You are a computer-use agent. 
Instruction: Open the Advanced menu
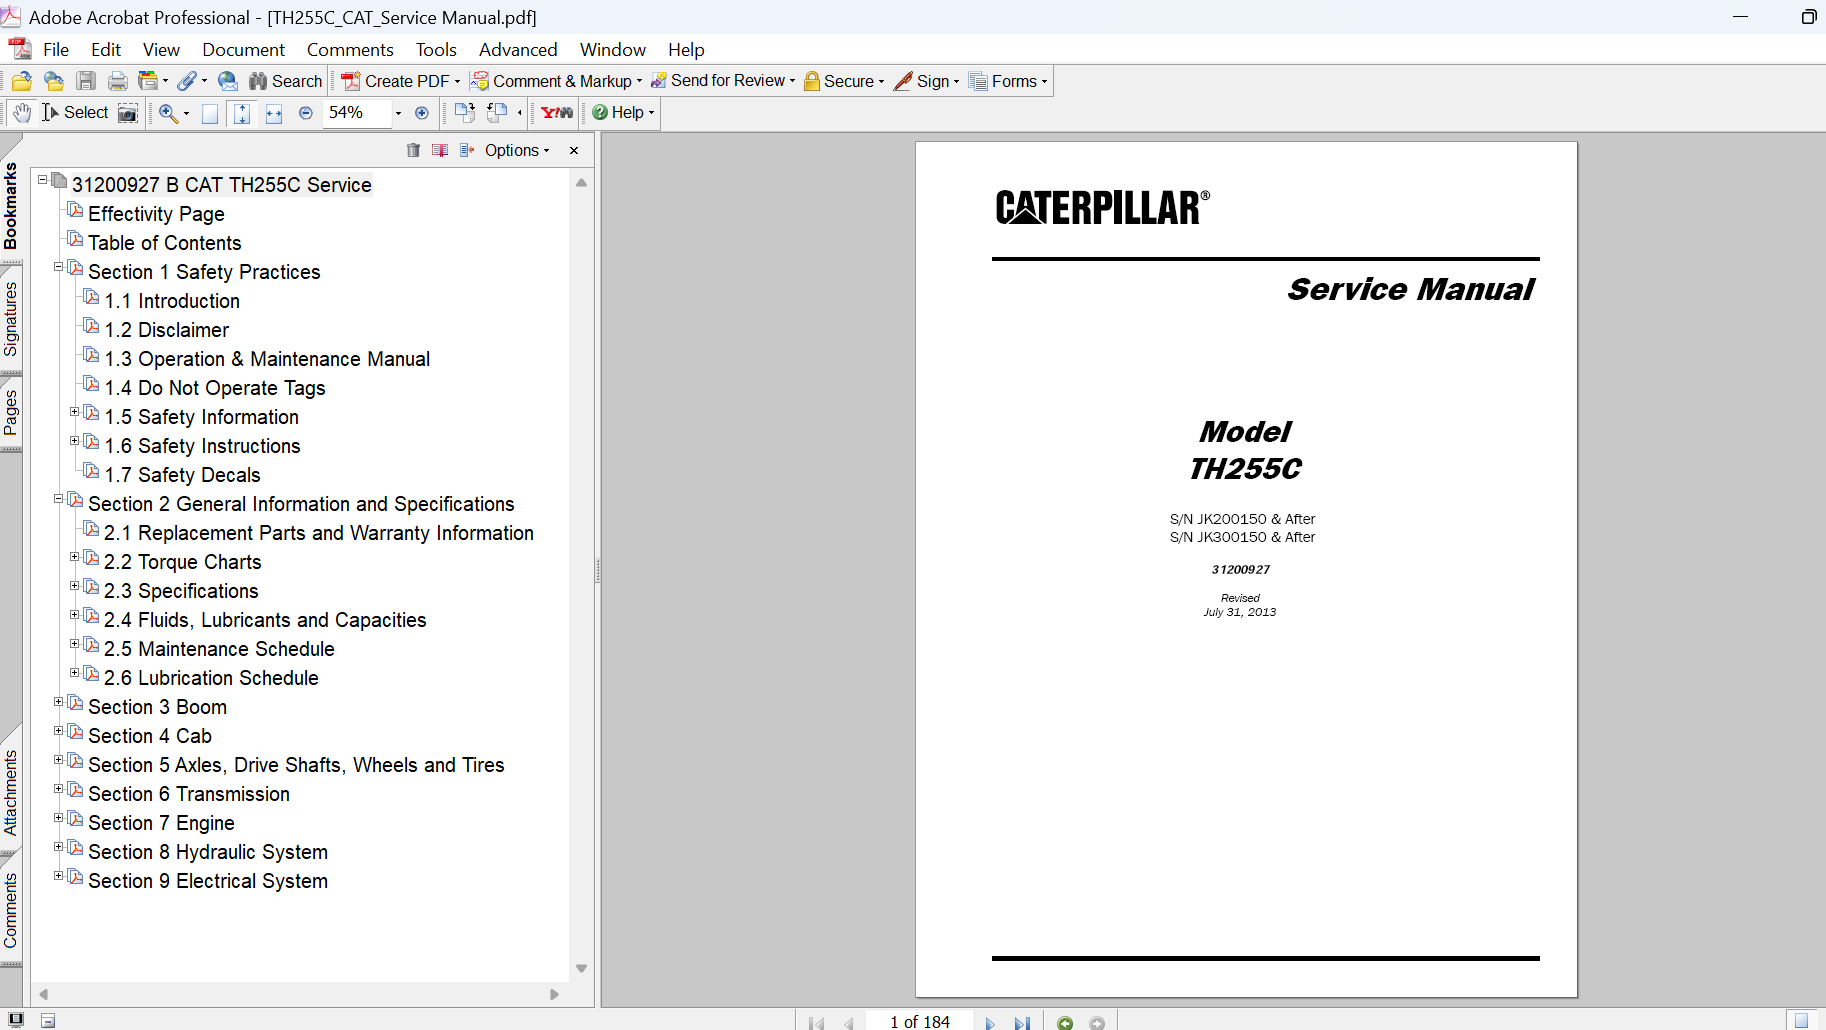[x=518, y=50]
